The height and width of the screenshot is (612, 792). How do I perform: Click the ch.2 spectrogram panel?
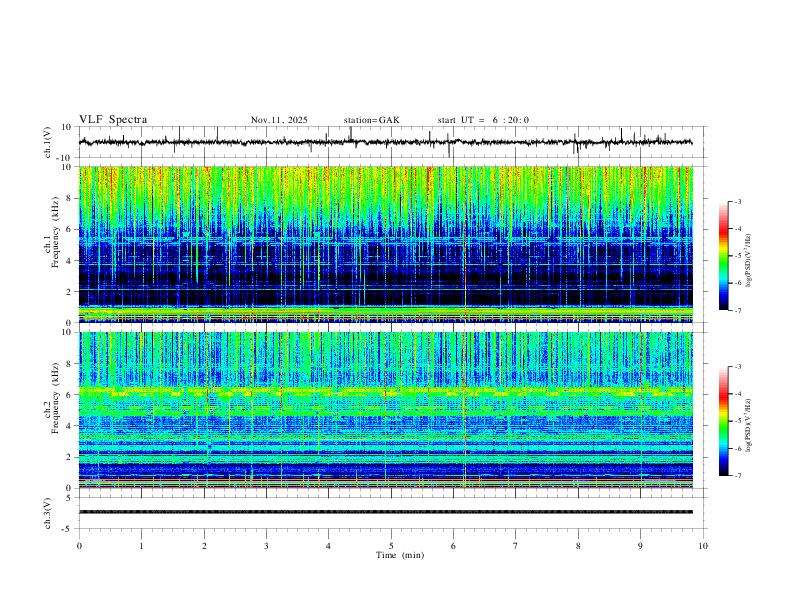point(385,410)
